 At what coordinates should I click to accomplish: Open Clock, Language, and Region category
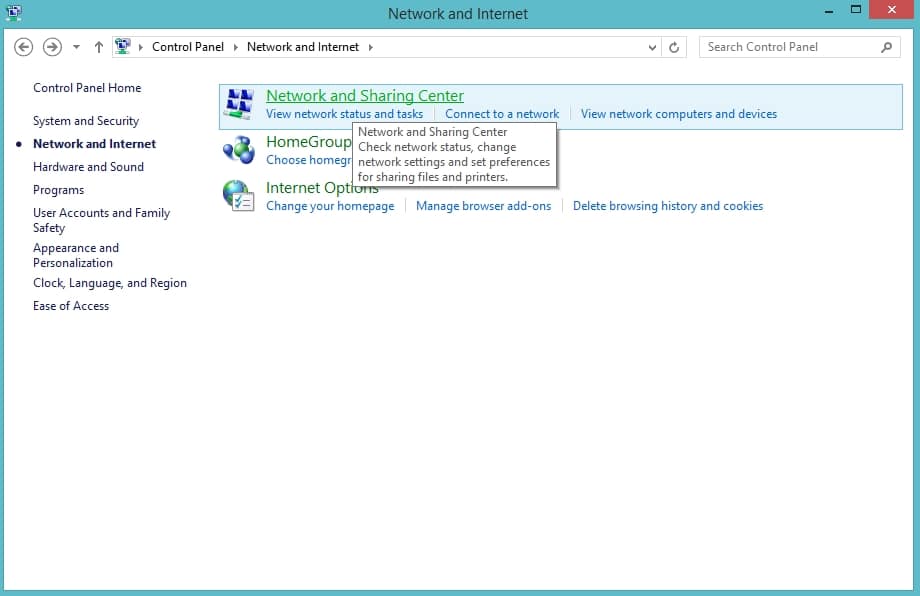pyautogui.click(x=110, y=283)
